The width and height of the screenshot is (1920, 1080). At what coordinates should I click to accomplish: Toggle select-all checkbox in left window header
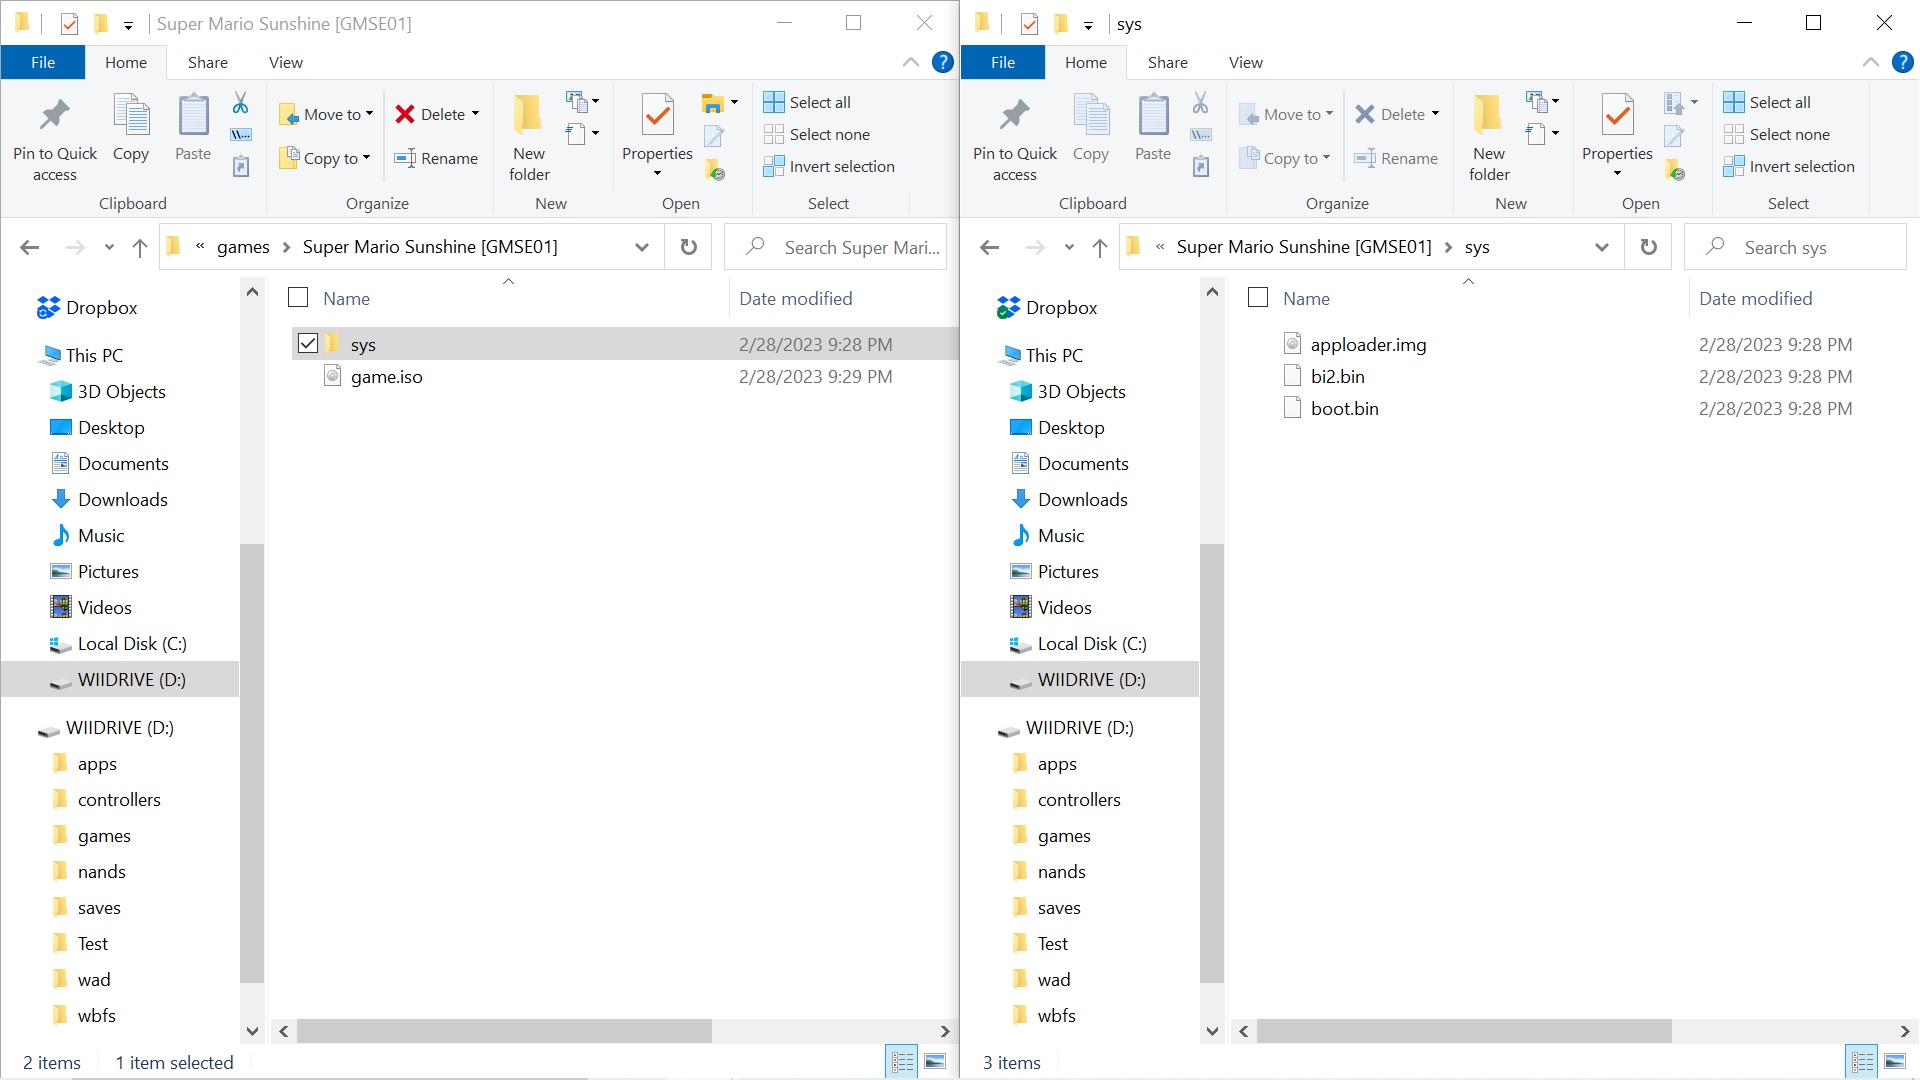tap(298, 297)
